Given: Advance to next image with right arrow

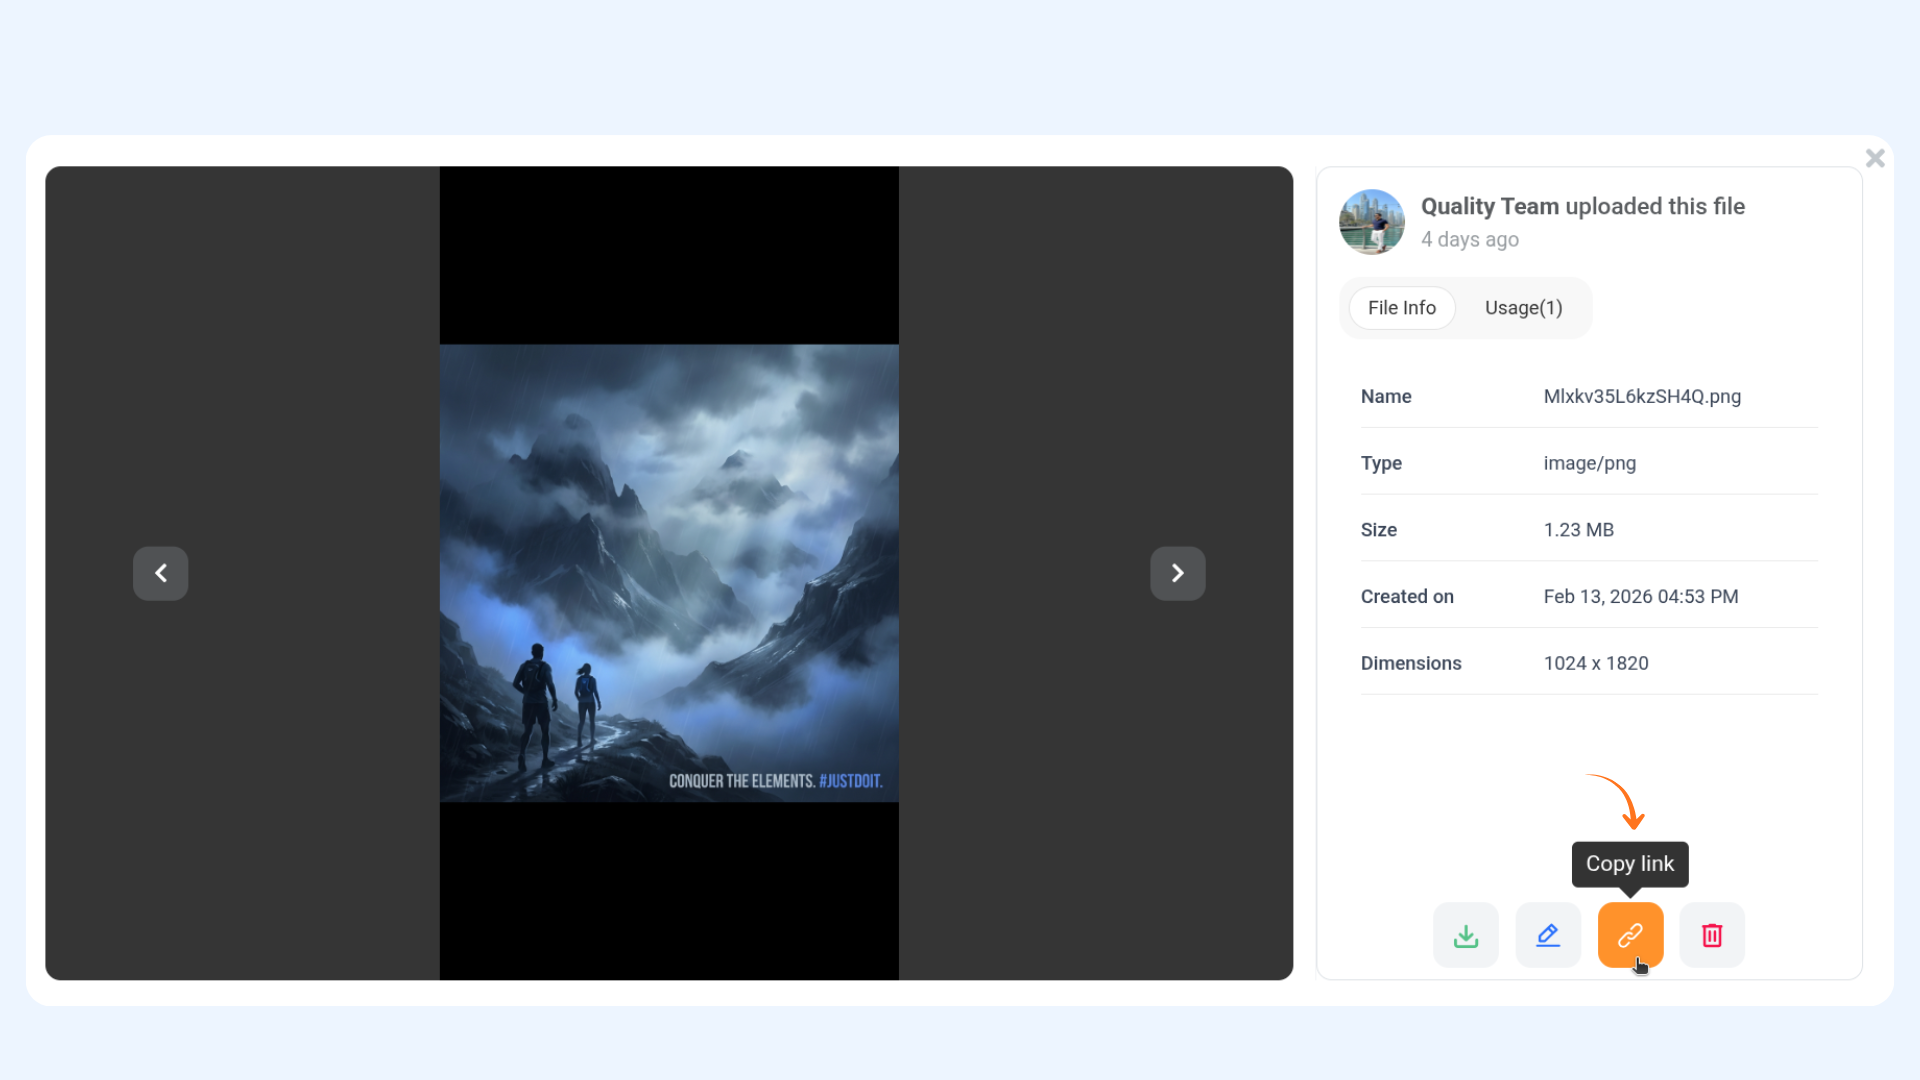Looking at the screenshot, I should click(1177, 573).
